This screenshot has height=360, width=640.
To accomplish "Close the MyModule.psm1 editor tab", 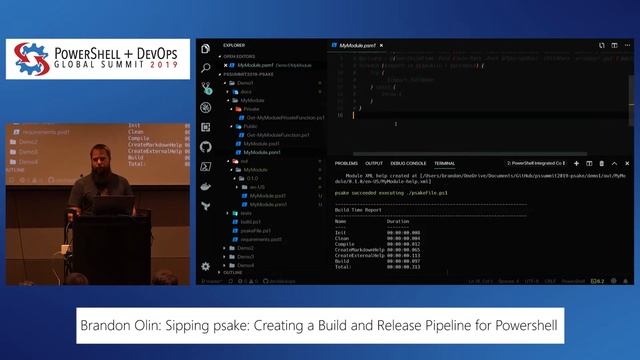I will (381, 45).
